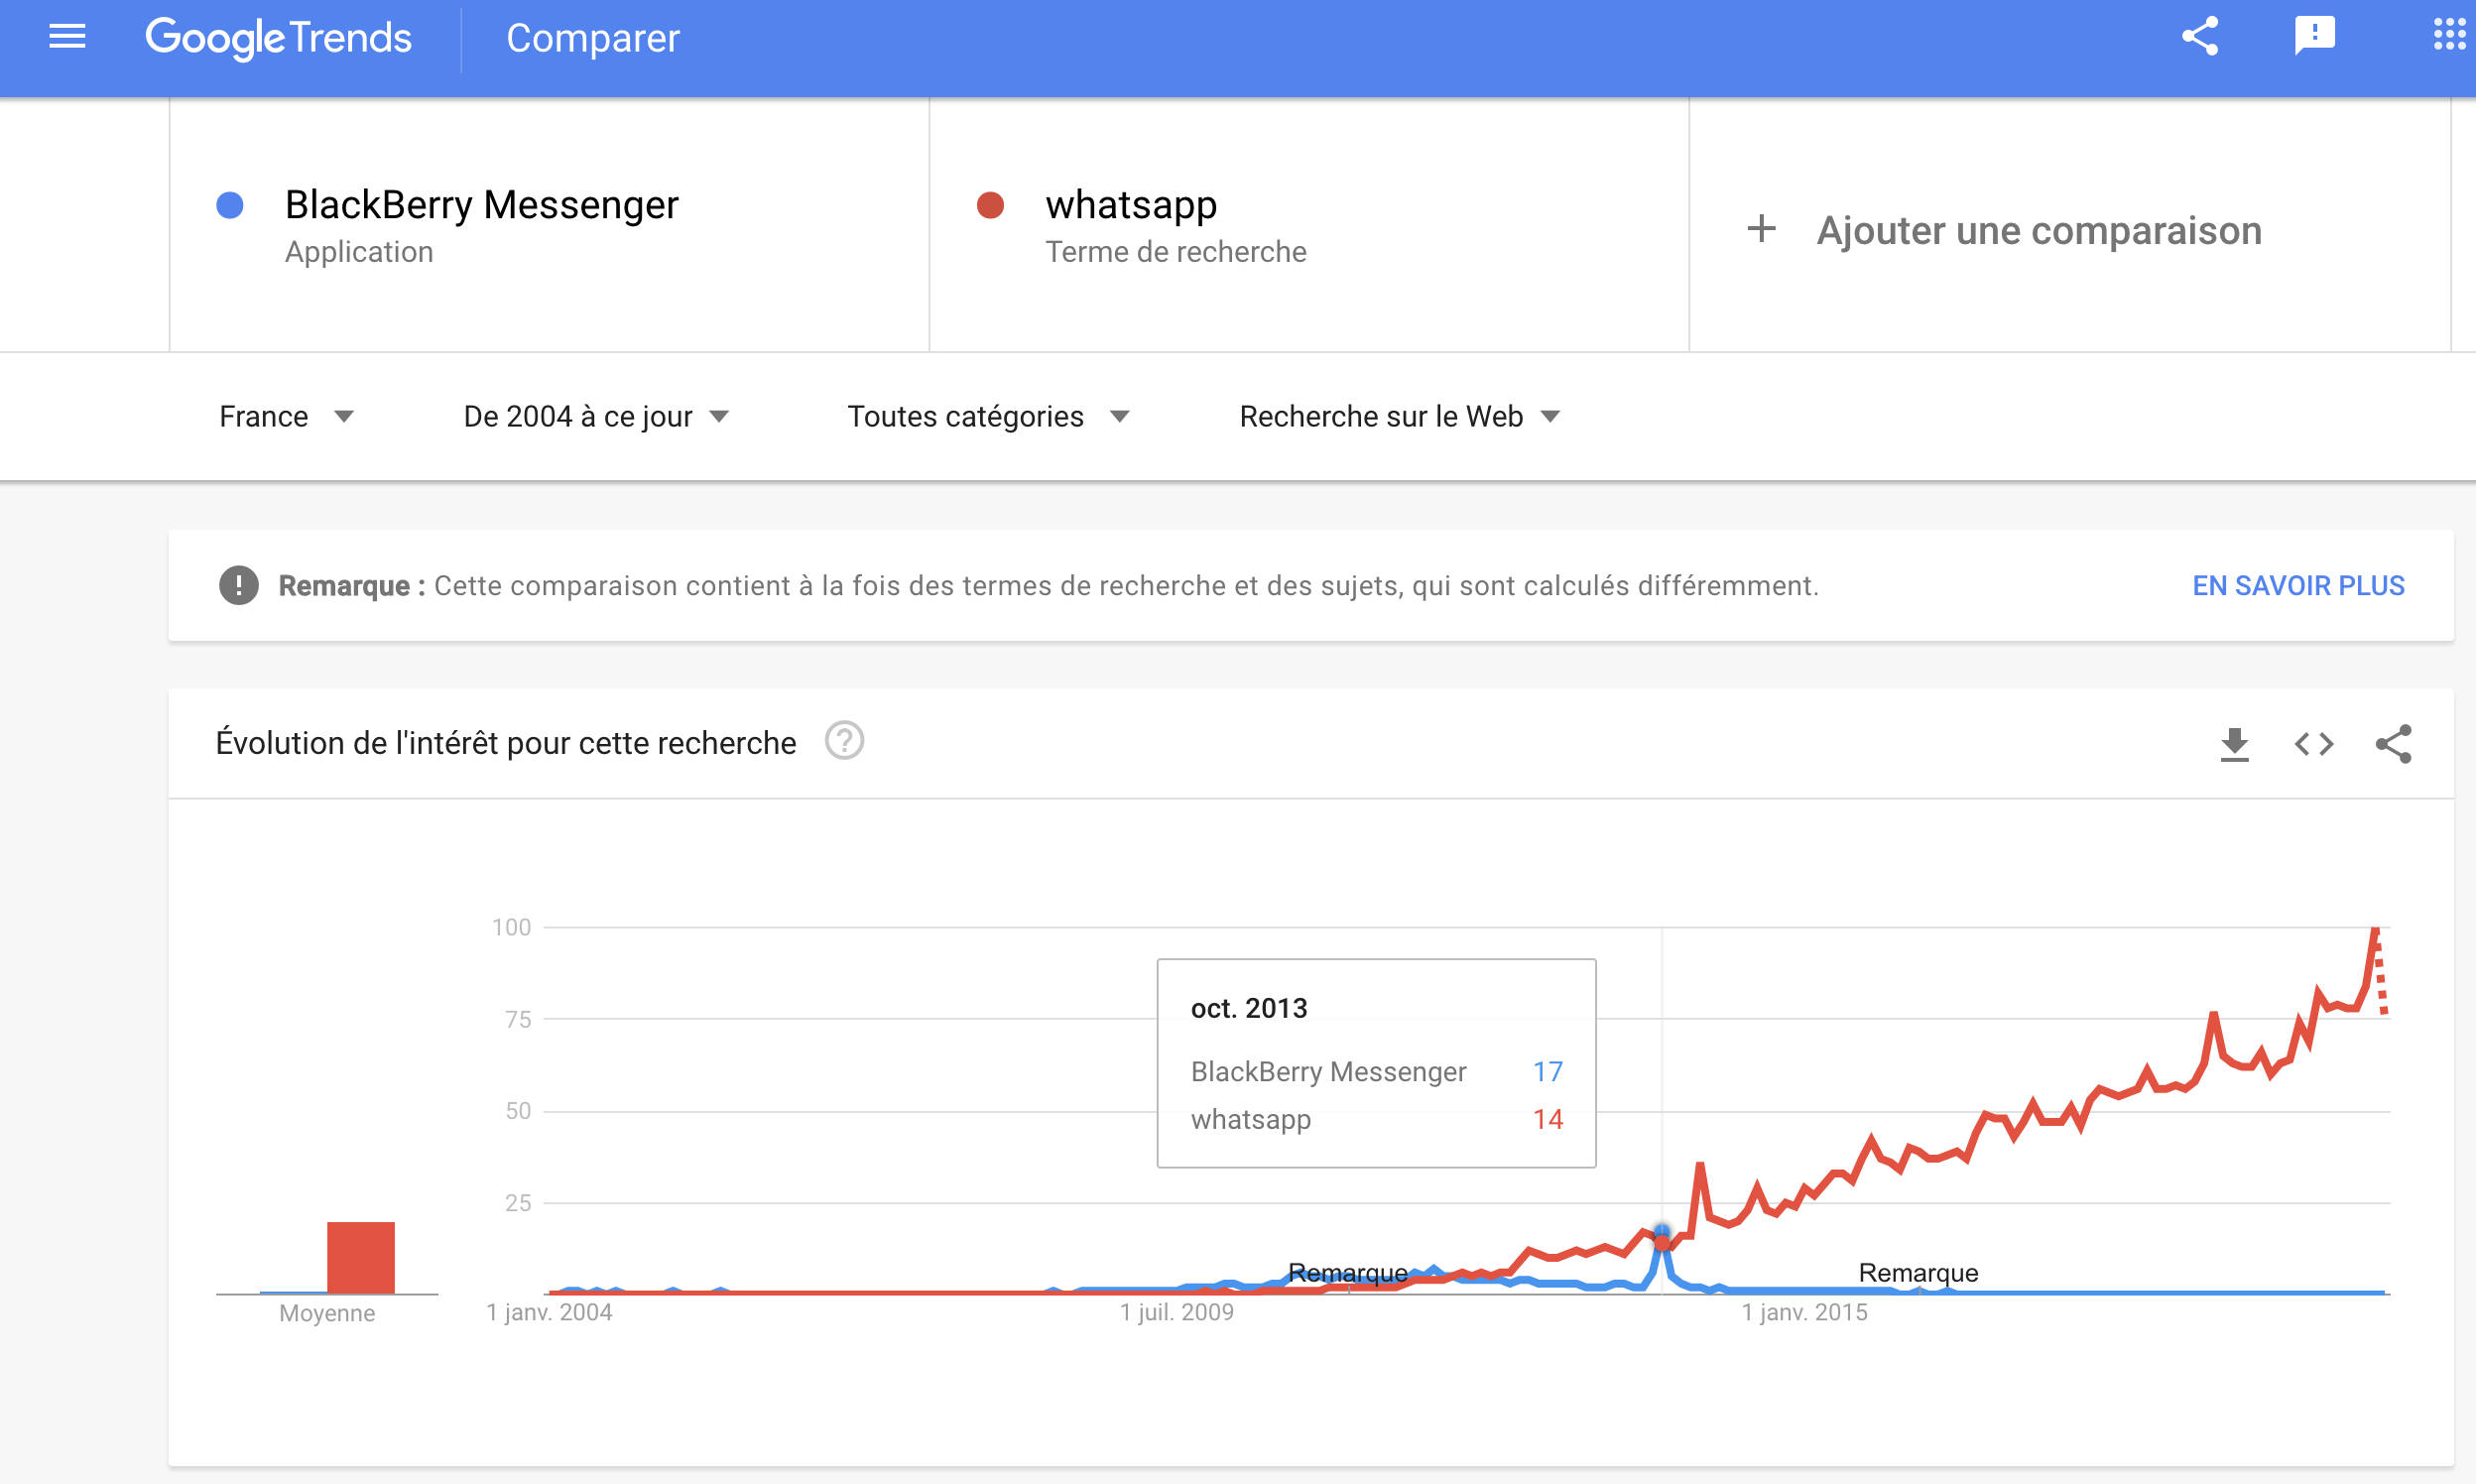Image resolution: width=2476 pixels, height=1484 pixels.
Task: Click the Remarque marker near 2015
Action: 1918,1273
